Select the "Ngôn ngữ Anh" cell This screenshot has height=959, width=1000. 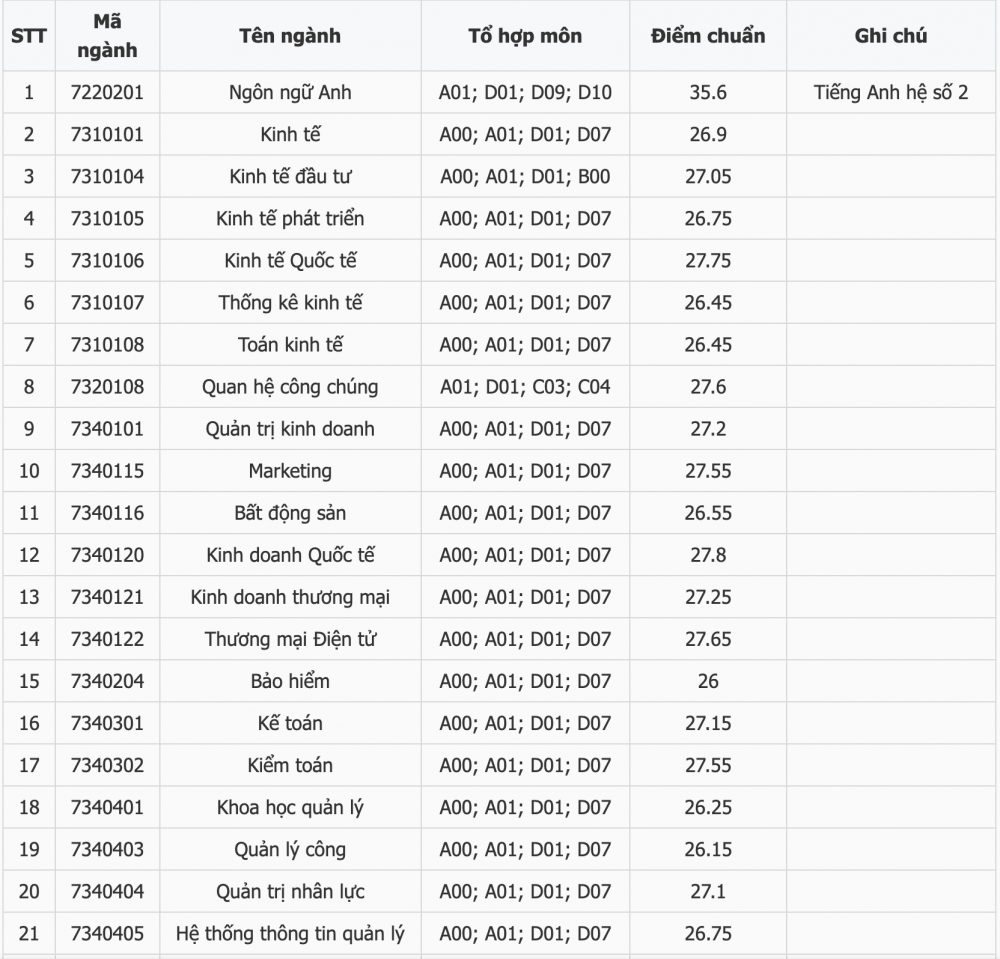[x=290, y=92]
